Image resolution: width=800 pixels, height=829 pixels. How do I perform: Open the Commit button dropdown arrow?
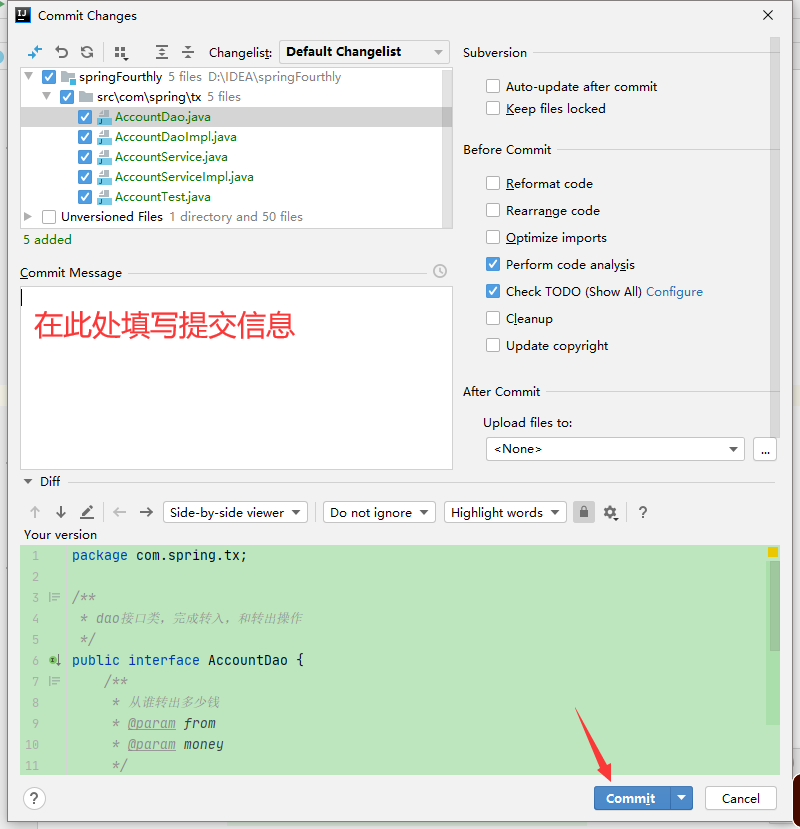(682, 798)
